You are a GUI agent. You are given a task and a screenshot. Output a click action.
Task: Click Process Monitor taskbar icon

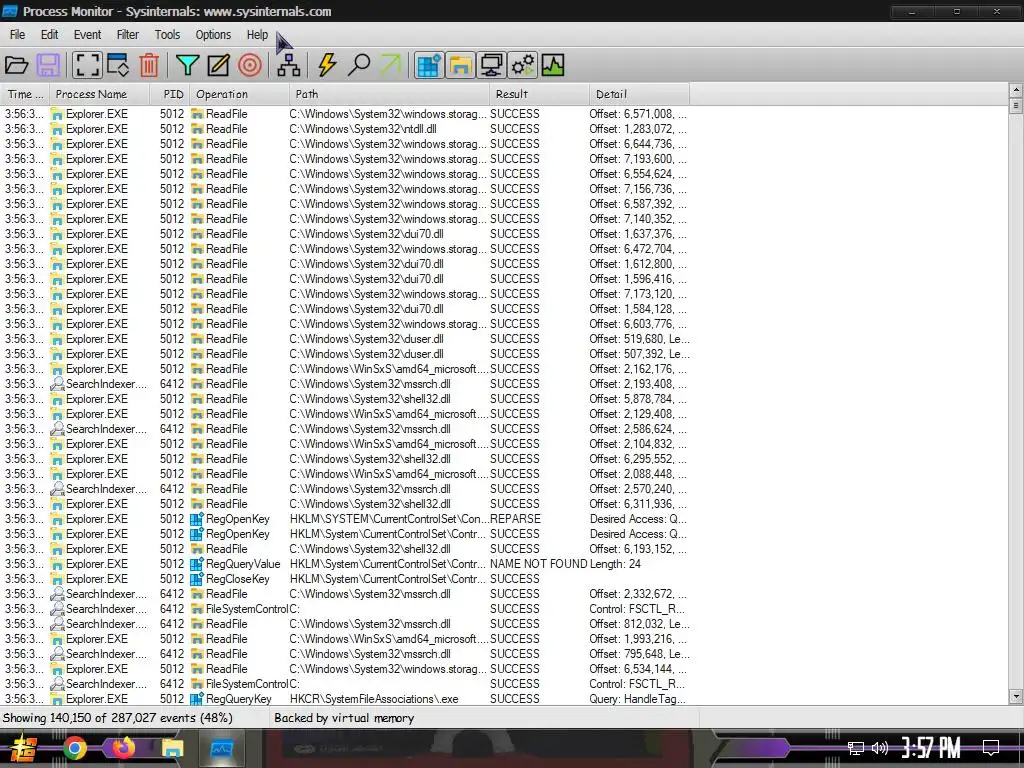(221, 748)
